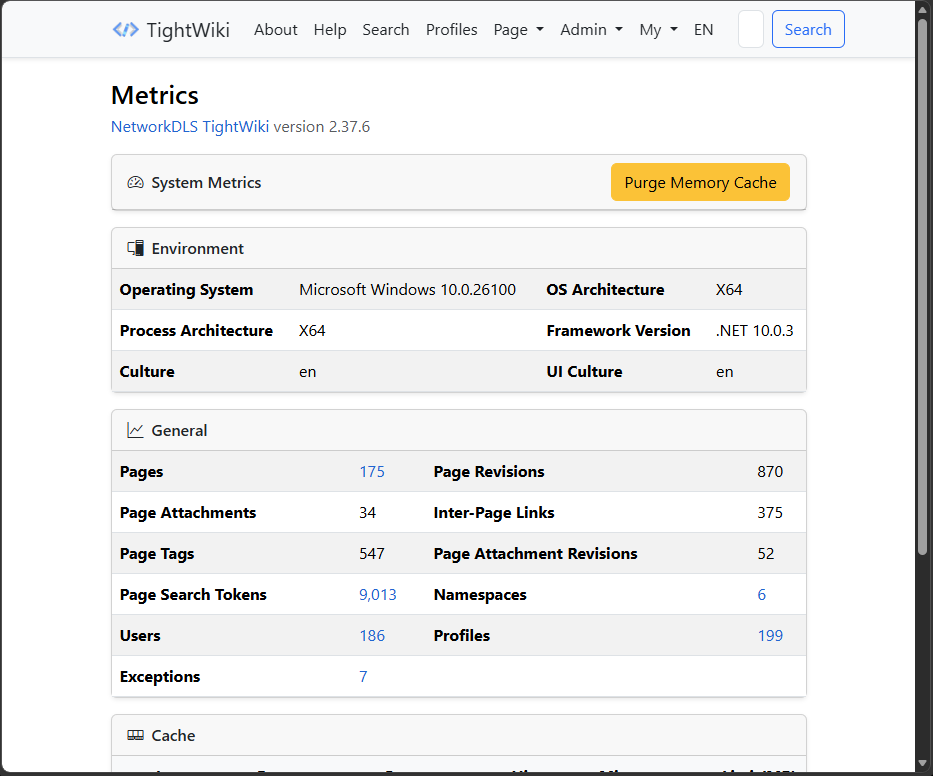View the Exceptions count link 7
933x776 pixels.
(363, 677)
